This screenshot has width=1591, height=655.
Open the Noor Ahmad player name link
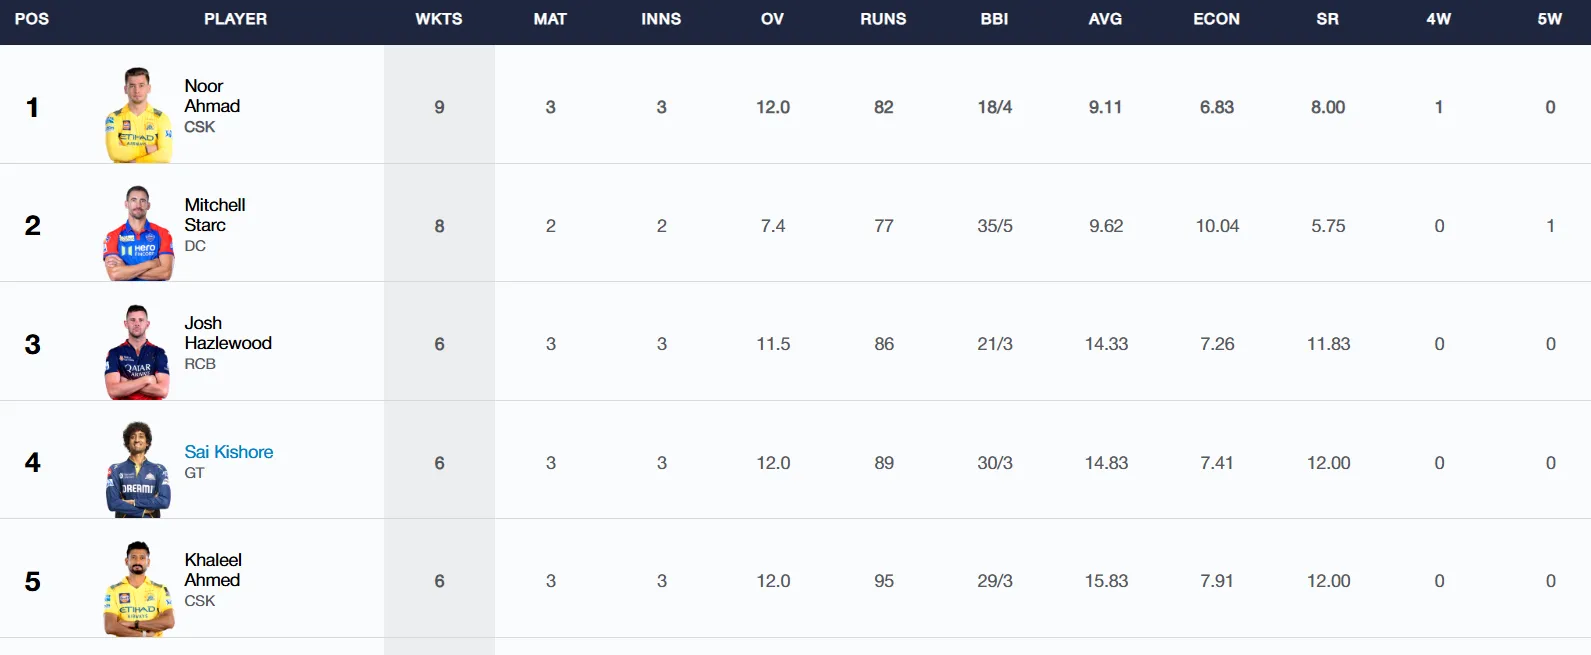click(212, 96)
